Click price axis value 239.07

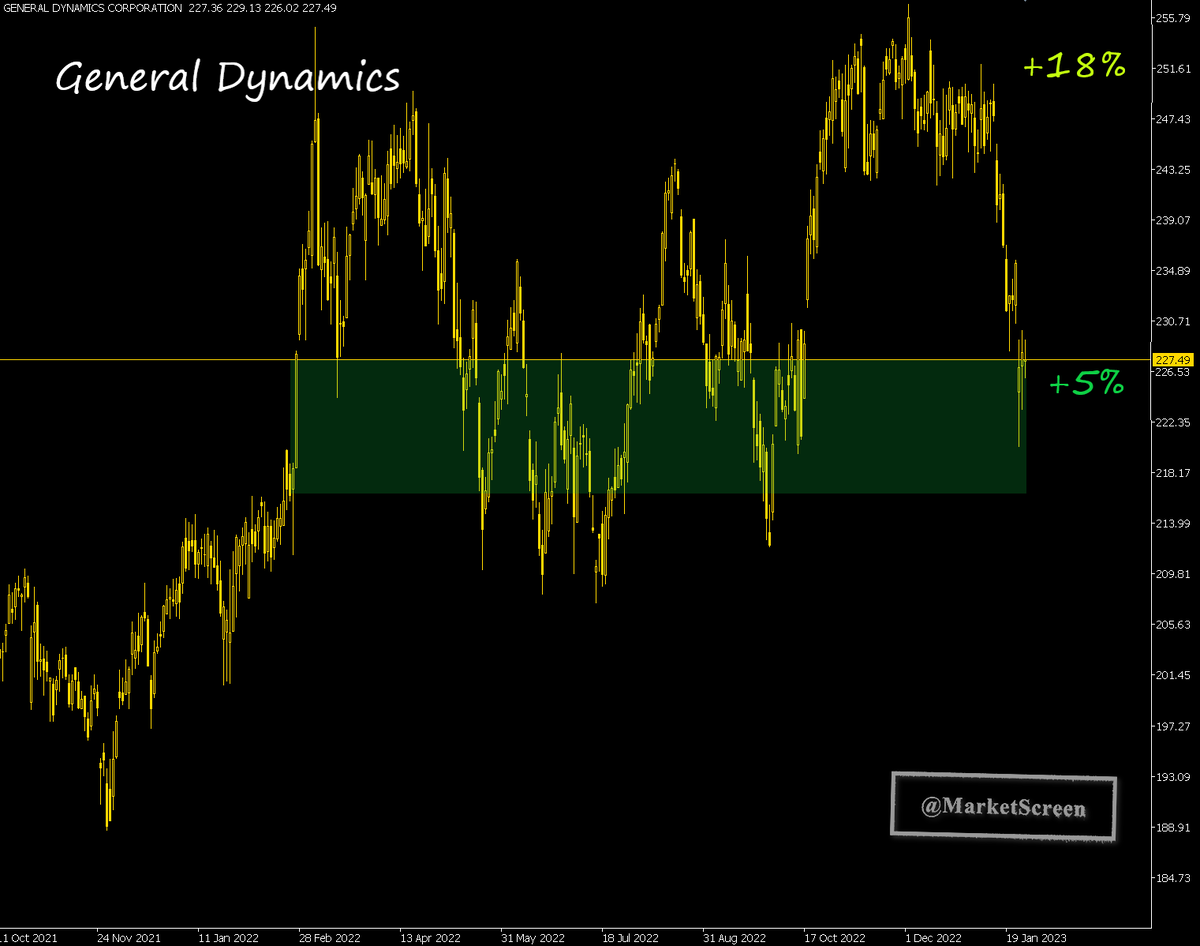click(x=1173, y=220)
